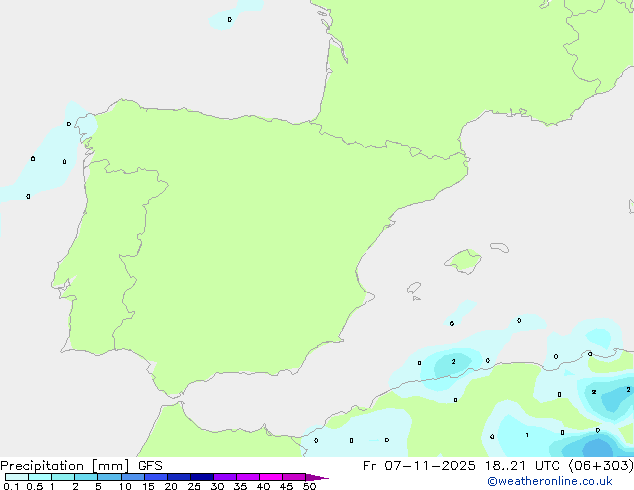The height and width of the screenshot is (490, 634).
Task: Select the 15–20 mm legend swatch
Action: (x=156, y=477)
